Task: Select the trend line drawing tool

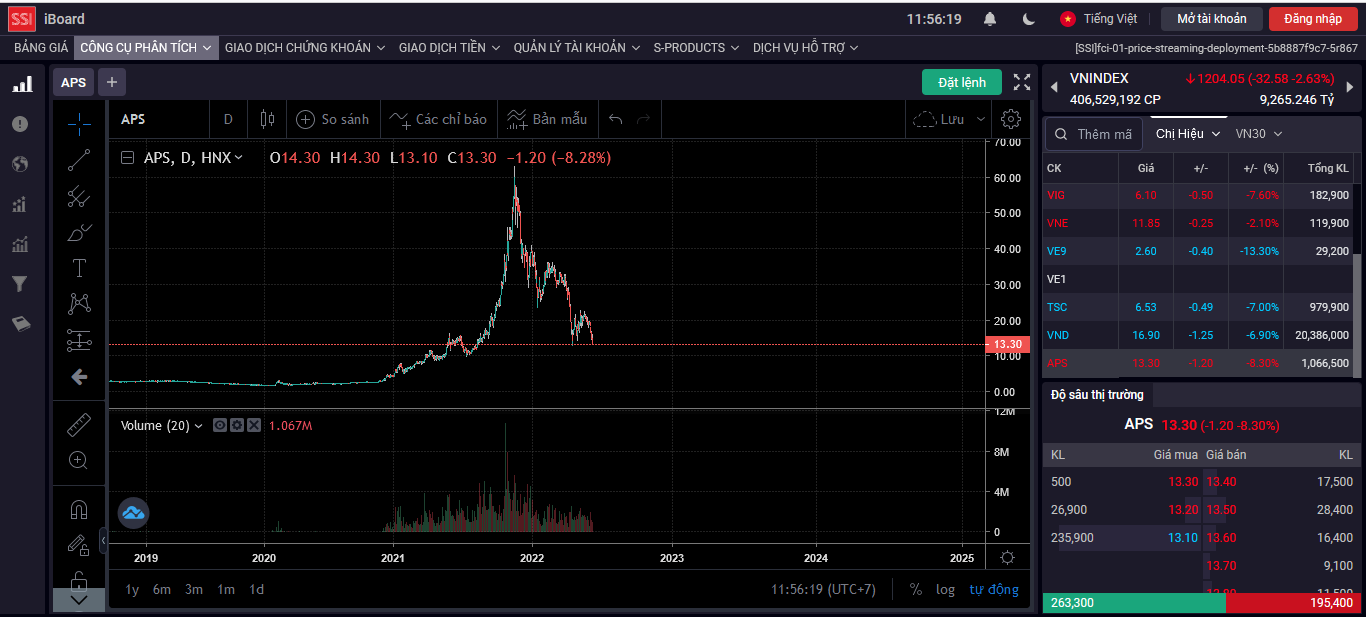Action: 79,160
